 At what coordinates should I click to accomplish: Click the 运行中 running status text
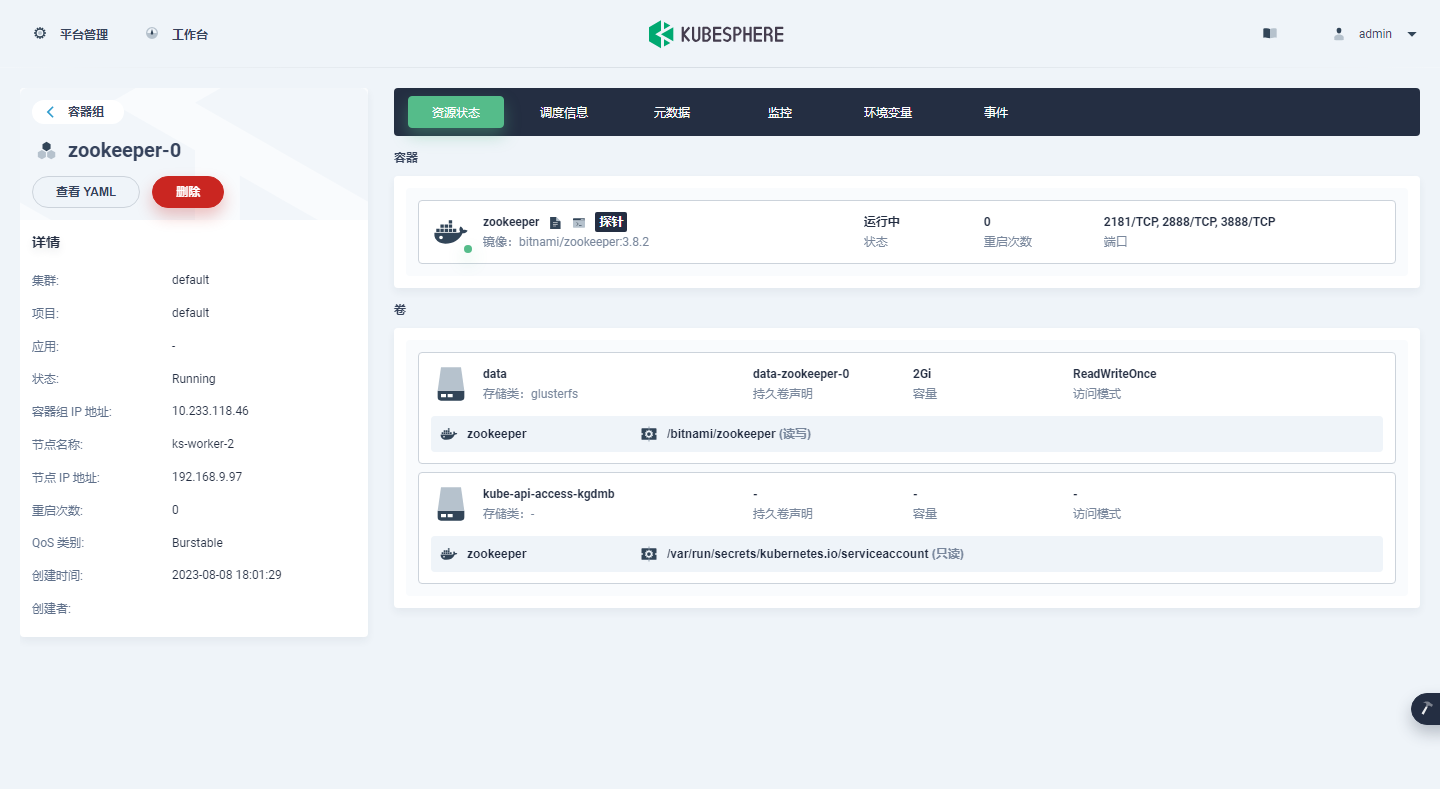(x=882, y=222)
